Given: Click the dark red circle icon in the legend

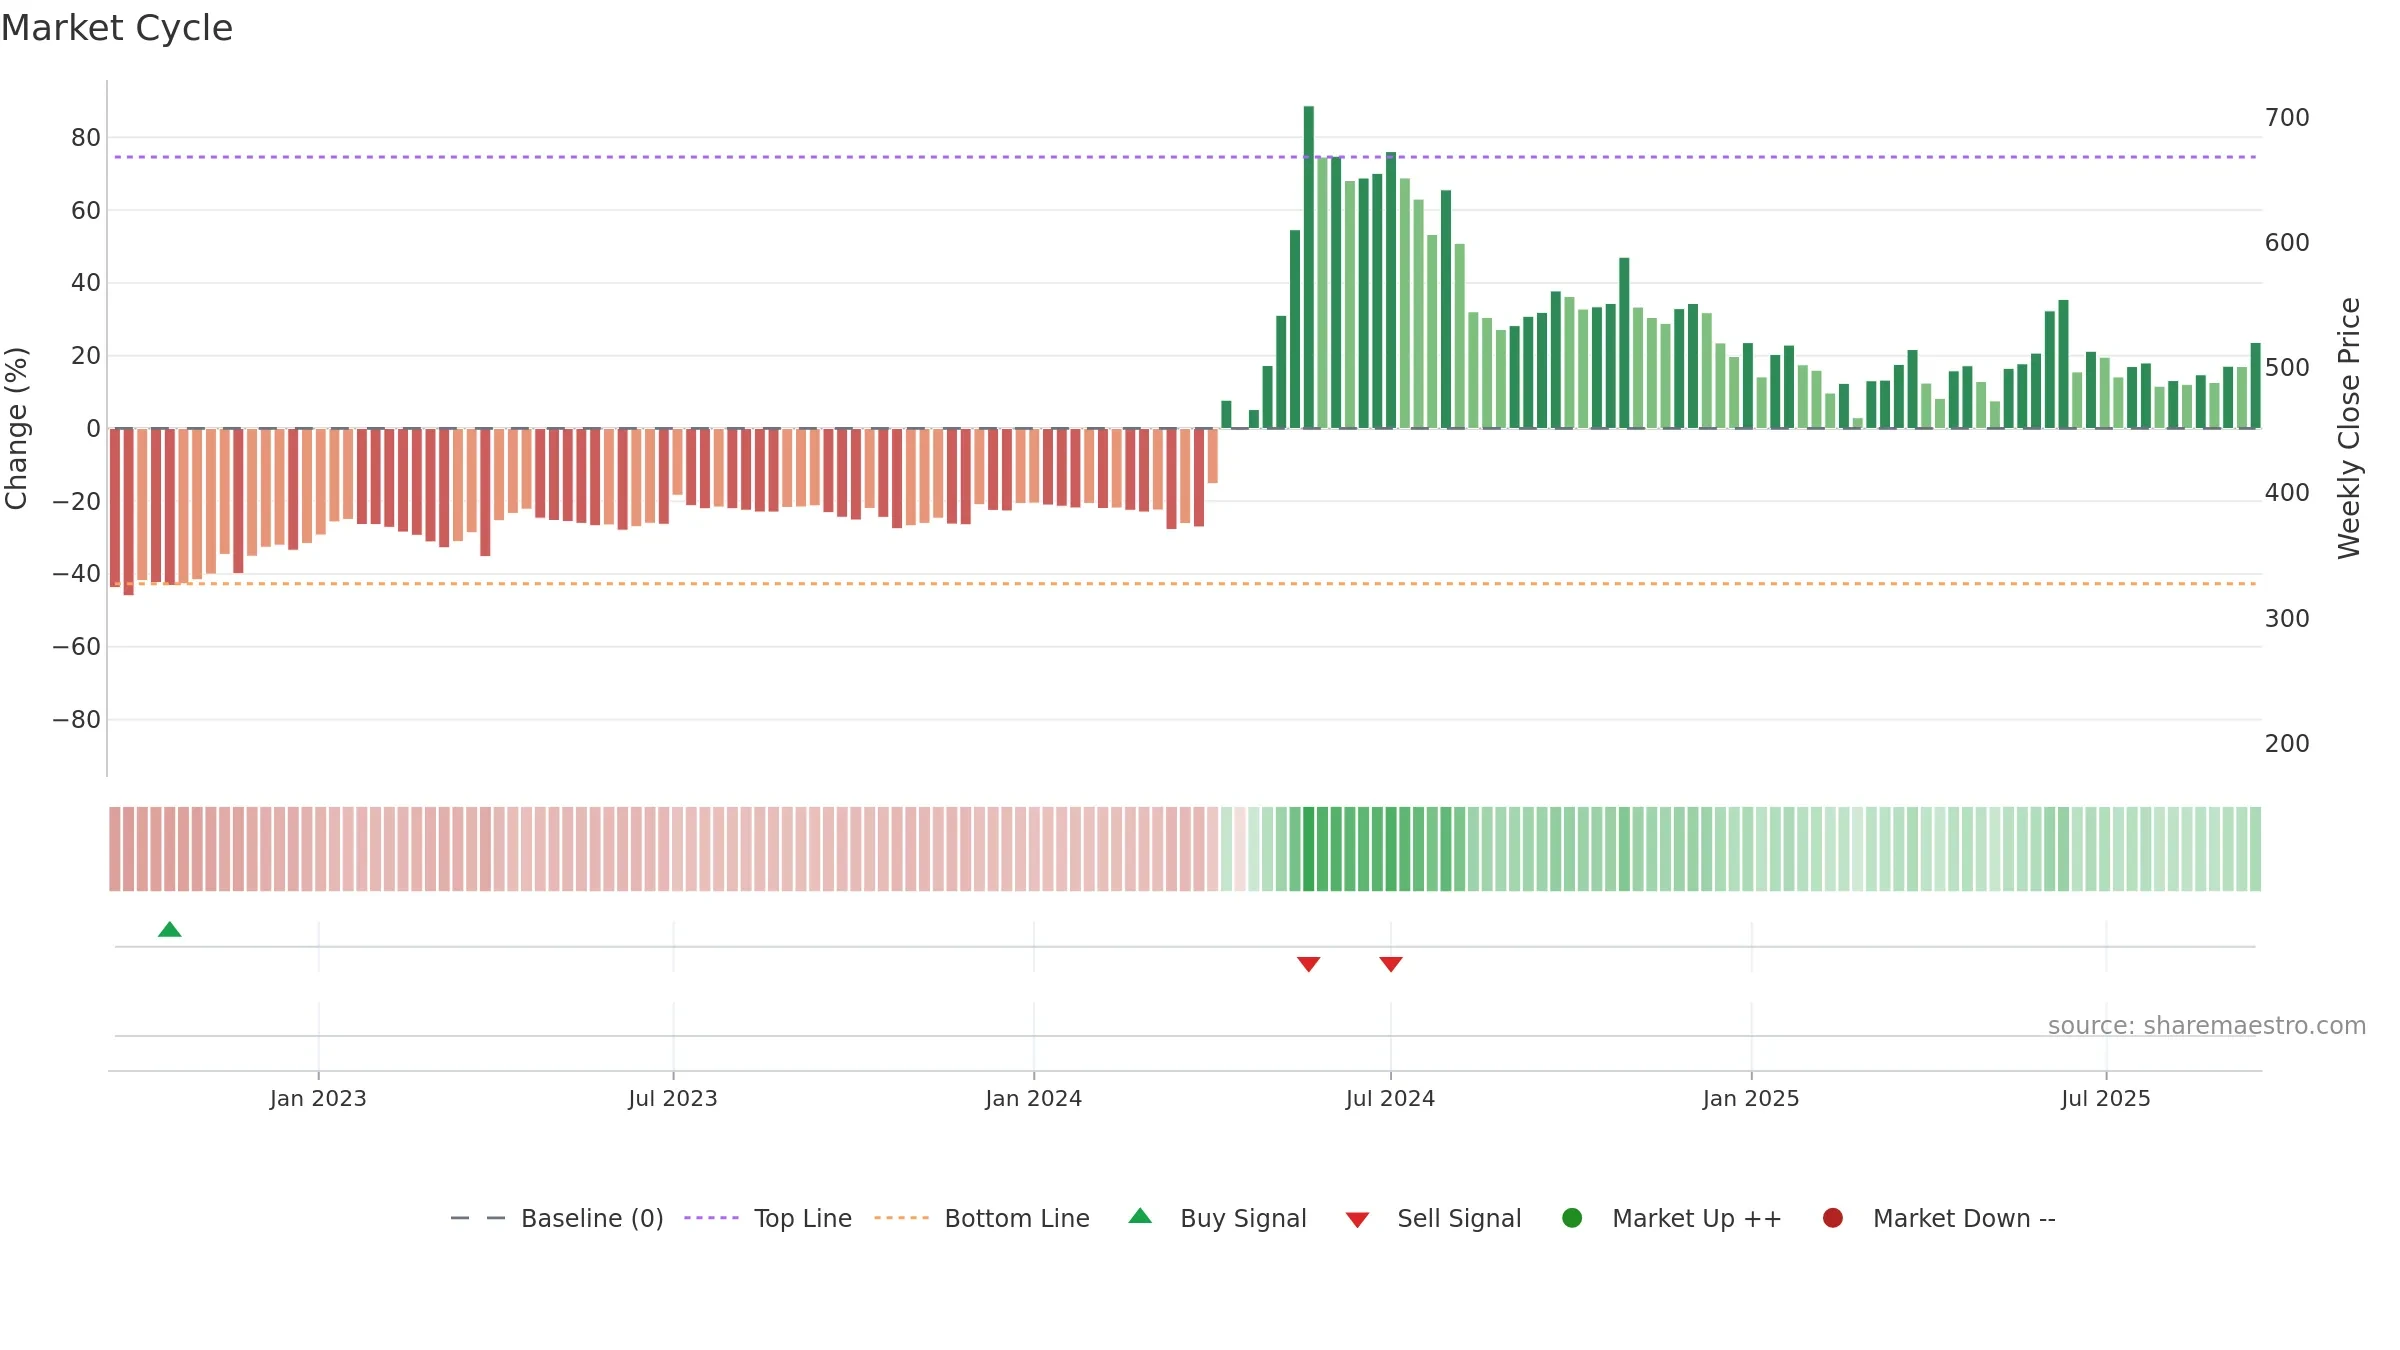Looking at the screenshot, I should click(x=1833, y=1218).
